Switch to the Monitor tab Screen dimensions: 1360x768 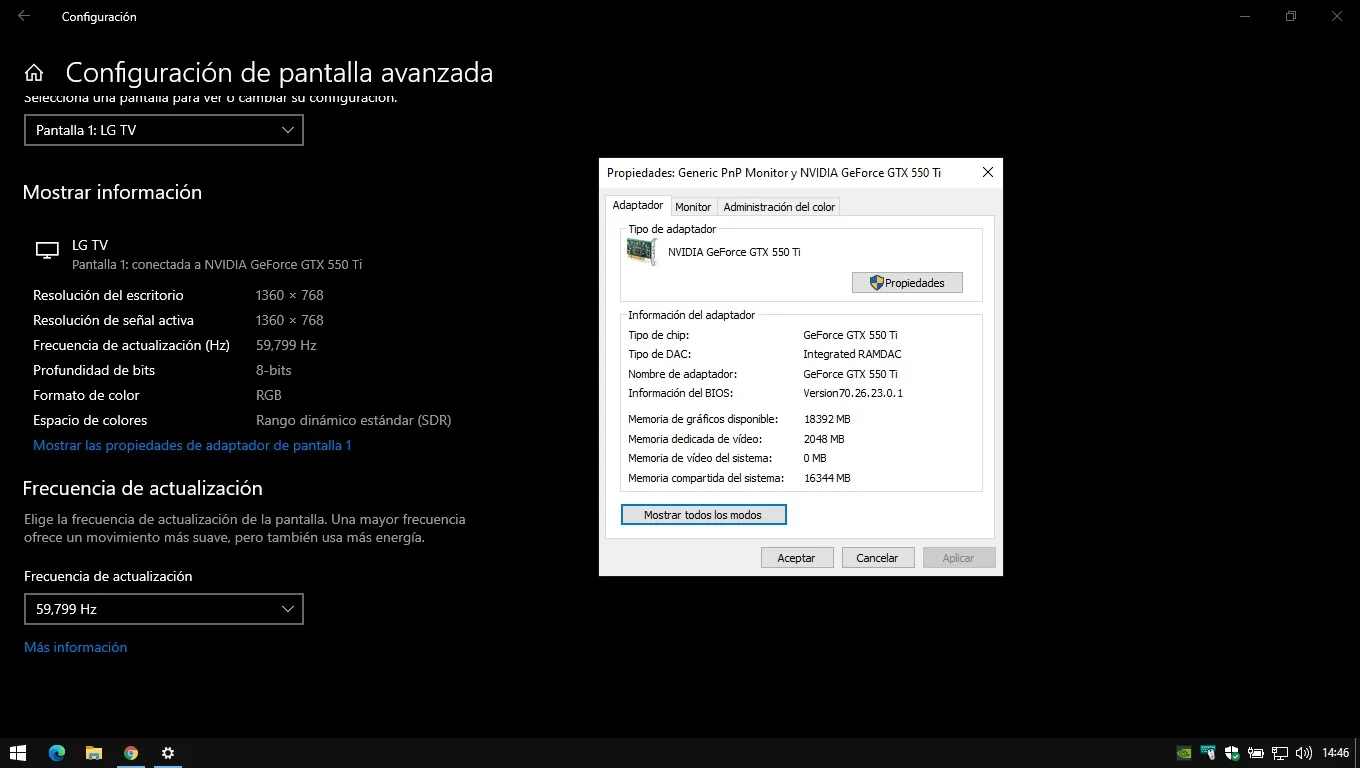pos(693,207)
